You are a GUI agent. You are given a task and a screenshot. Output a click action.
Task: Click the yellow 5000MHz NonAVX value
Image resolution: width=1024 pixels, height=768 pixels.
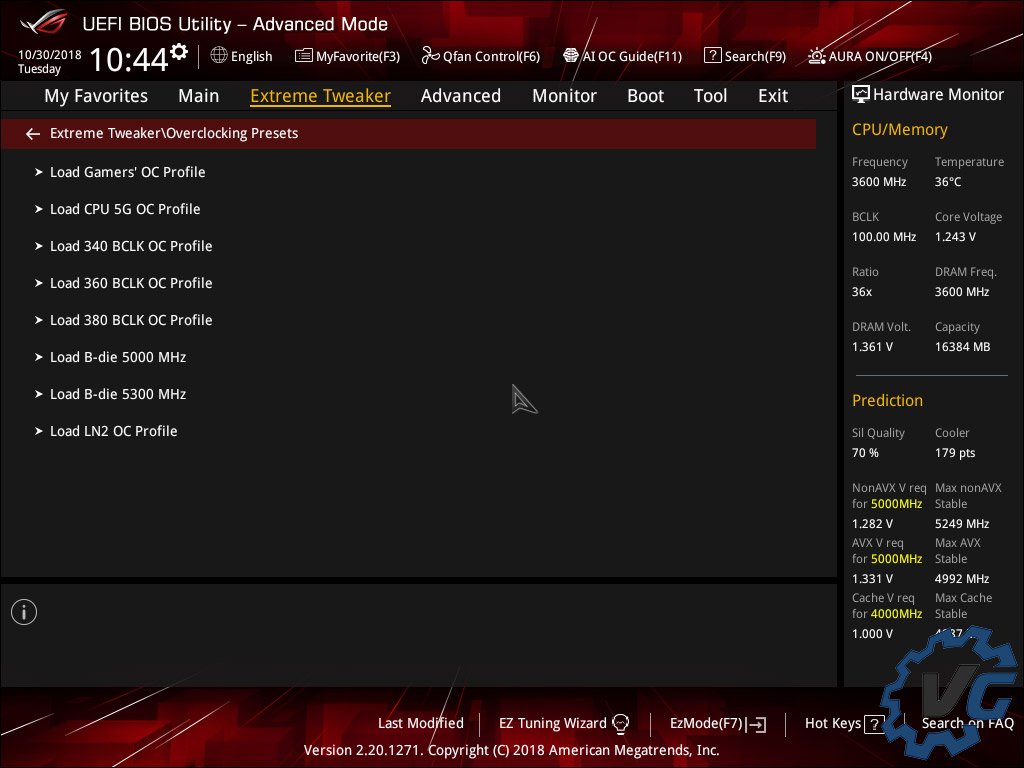click(897, 504)
